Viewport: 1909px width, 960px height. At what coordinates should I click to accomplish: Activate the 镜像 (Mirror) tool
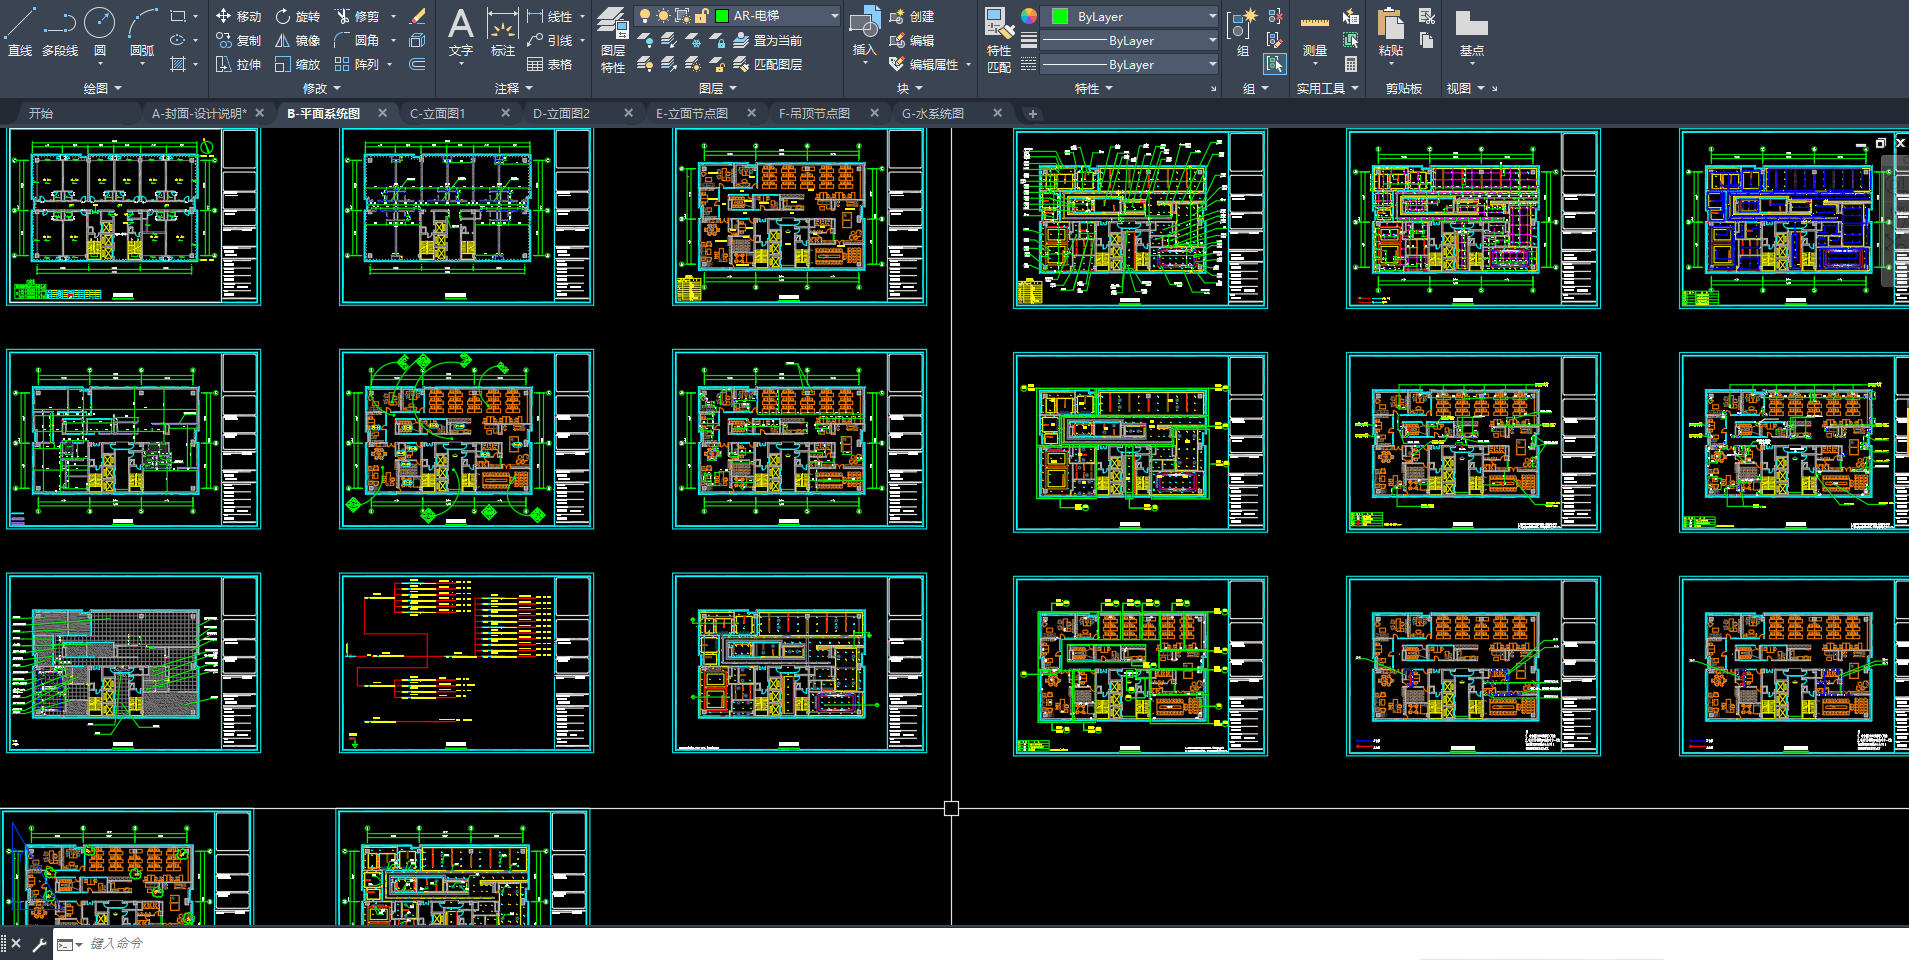297,41
